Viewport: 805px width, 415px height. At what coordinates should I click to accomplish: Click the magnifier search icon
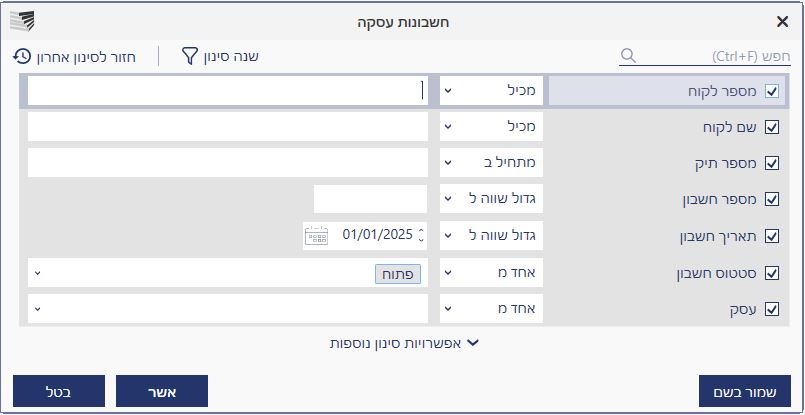[628, 56]
